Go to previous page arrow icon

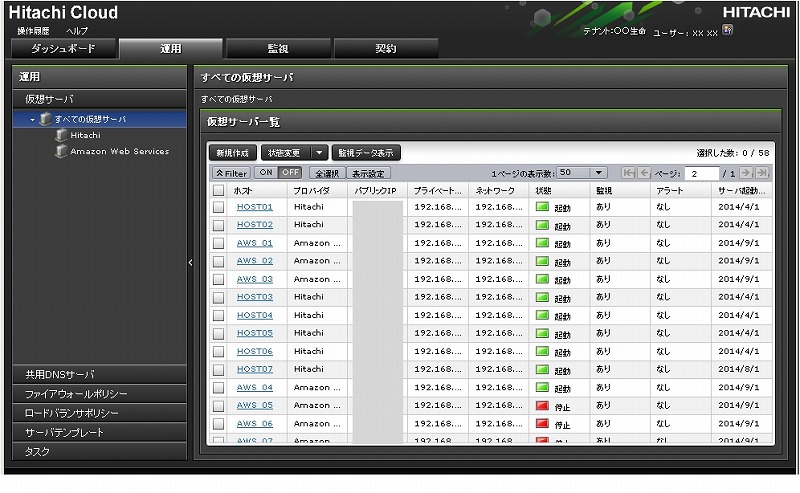(644, 173)
